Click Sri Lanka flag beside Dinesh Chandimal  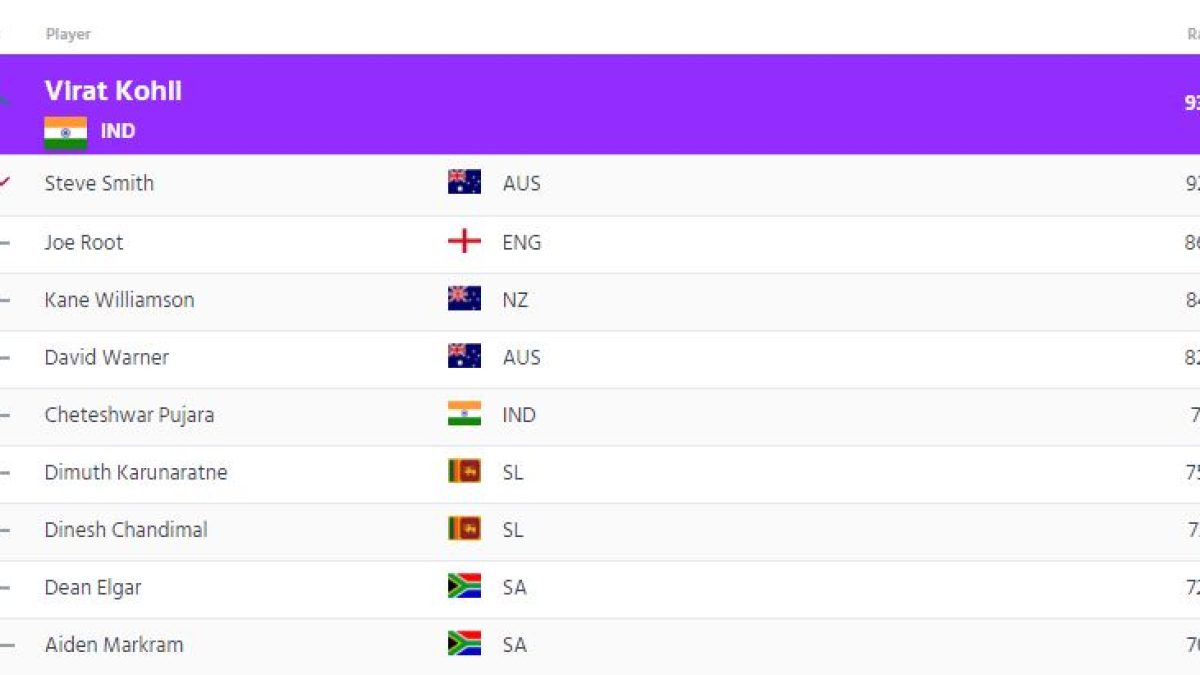click(x=464, y=529)
